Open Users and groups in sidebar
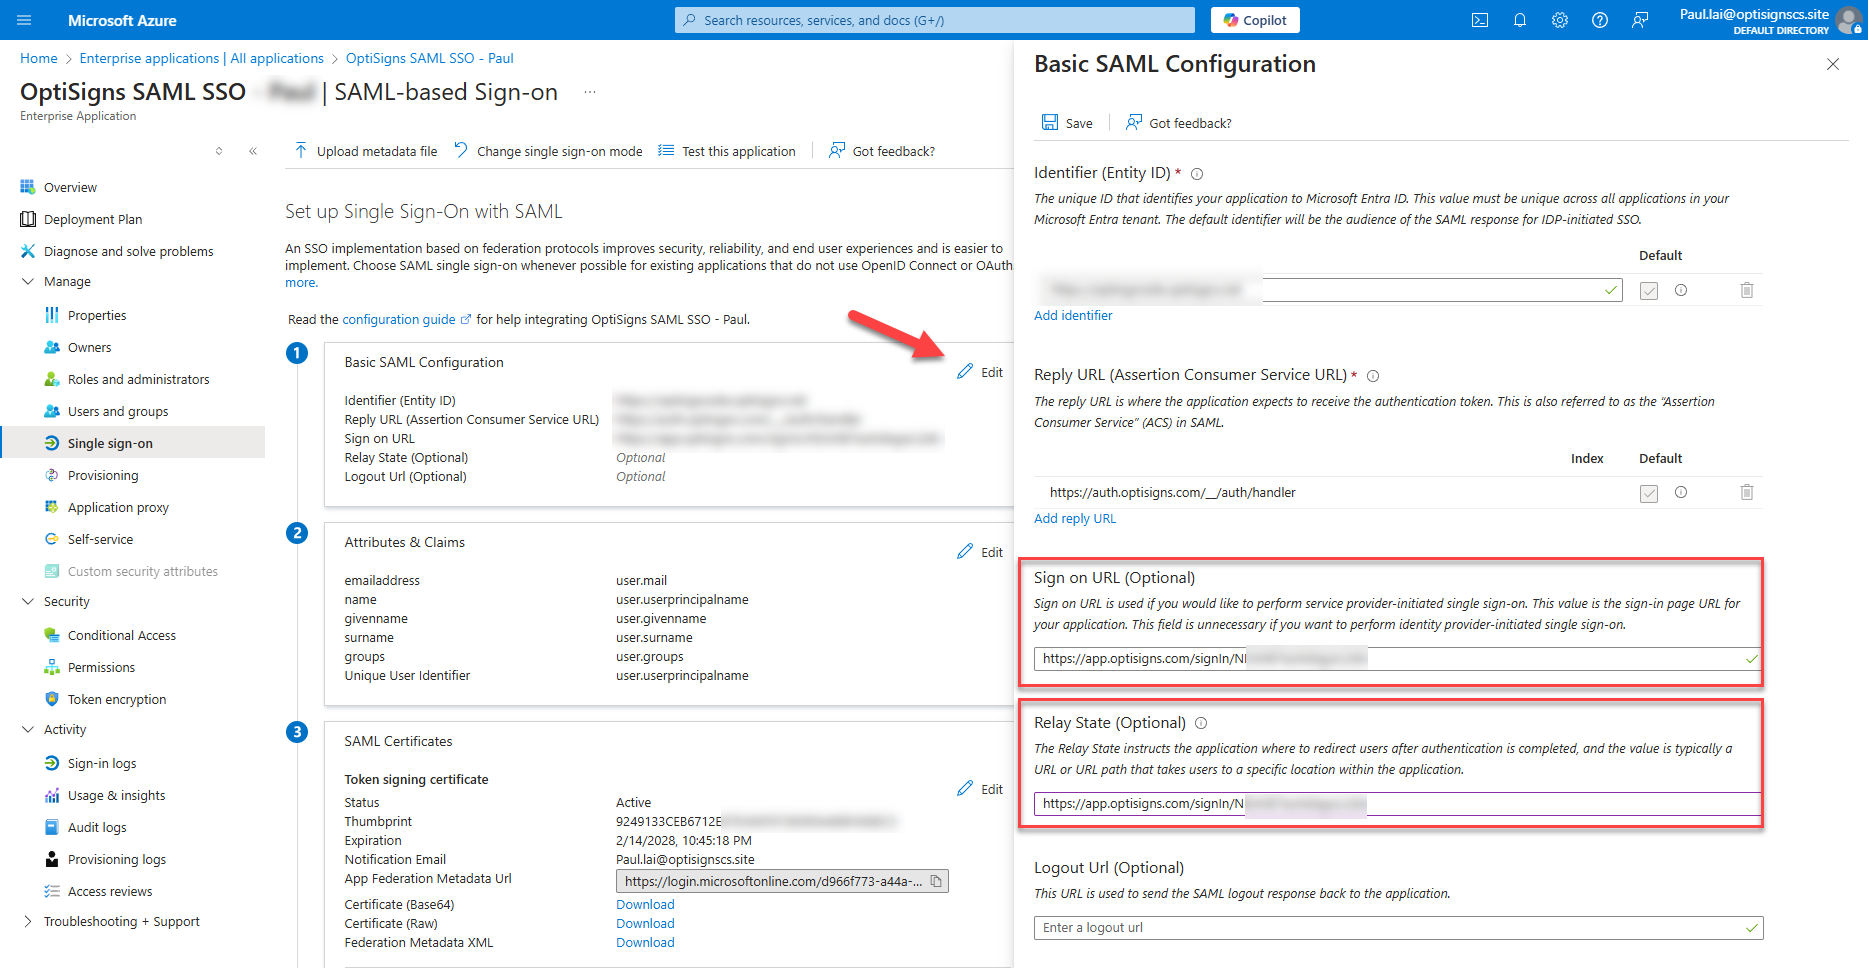Image resolution: width=1868 pixels, height=968 pixels. [x=118, y=411]
